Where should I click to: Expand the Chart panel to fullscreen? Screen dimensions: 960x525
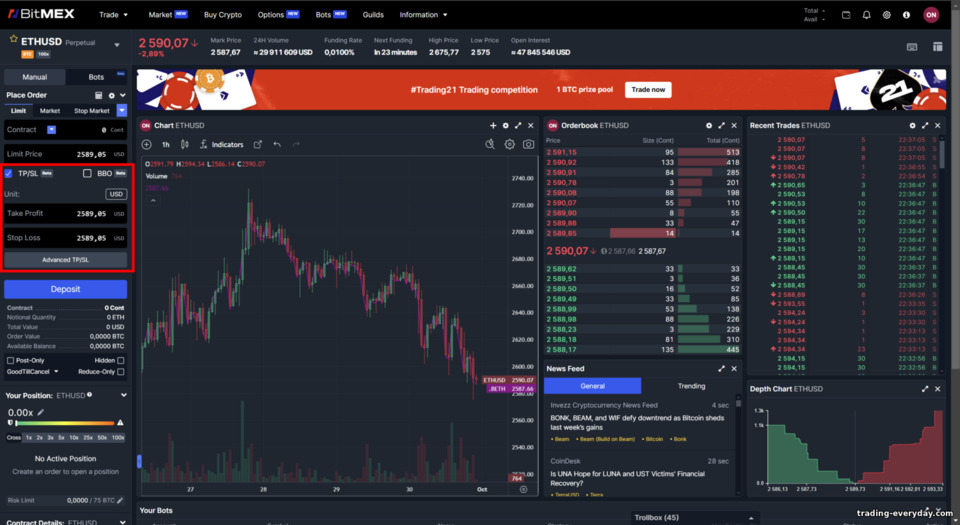tap(518, 125)
